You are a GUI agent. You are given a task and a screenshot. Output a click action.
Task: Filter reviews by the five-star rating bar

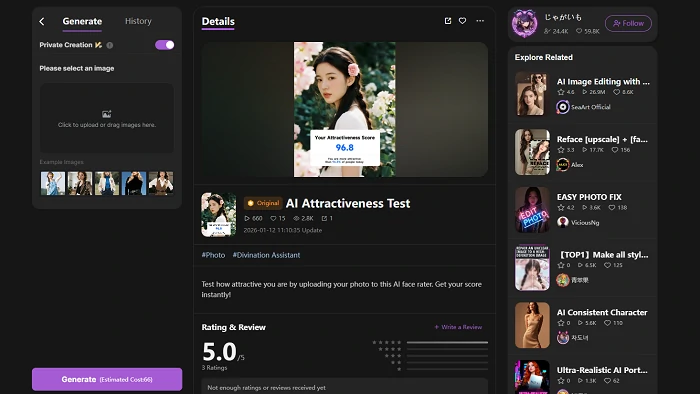click(447, 343)
